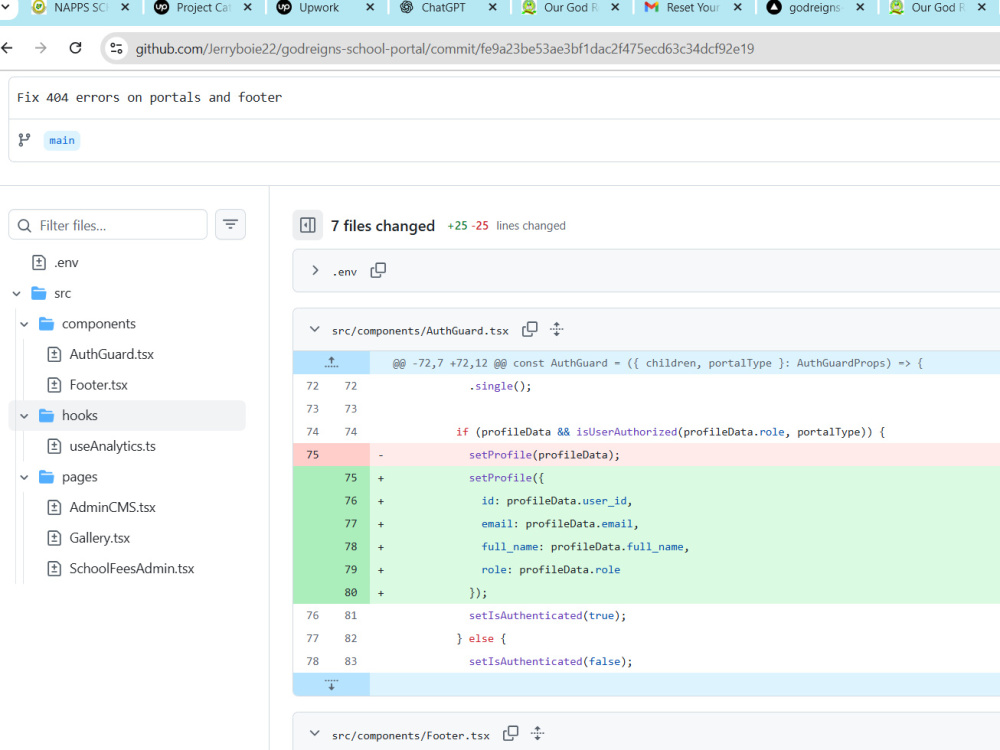Viewport: 1000px width, 750px height.
Task: Open the src/components/Footer.tsx file link
Action: (411, 735)
